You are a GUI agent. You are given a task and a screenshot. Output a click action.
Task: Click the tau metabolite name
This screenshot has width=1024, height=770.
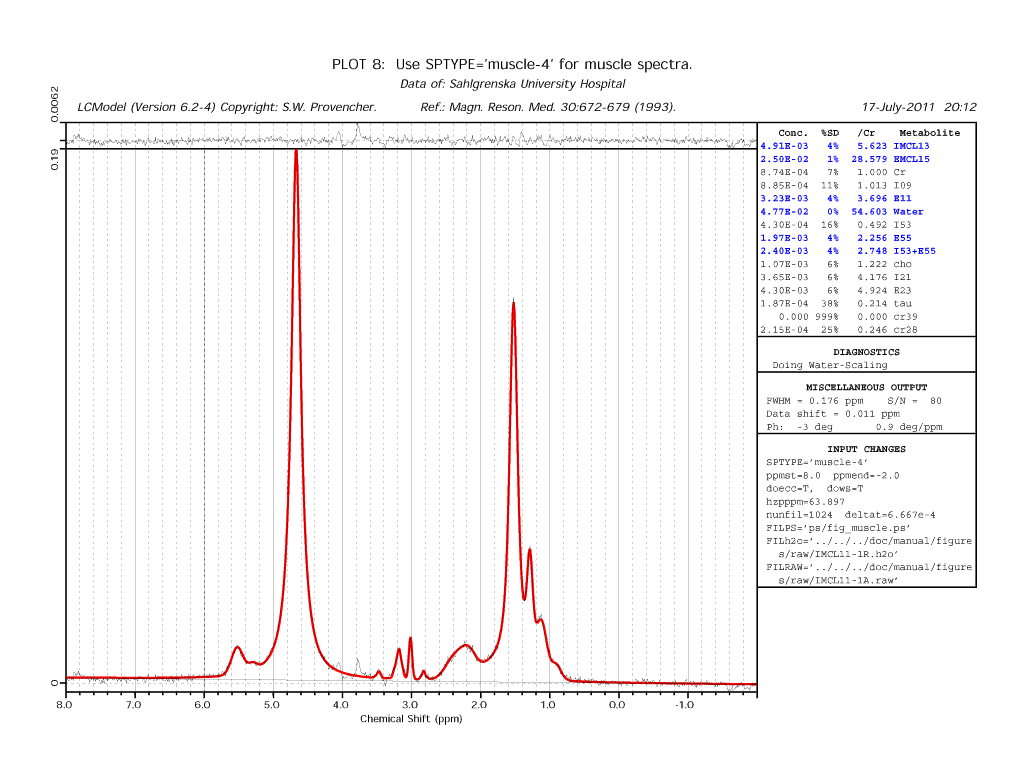click(903, 303)
